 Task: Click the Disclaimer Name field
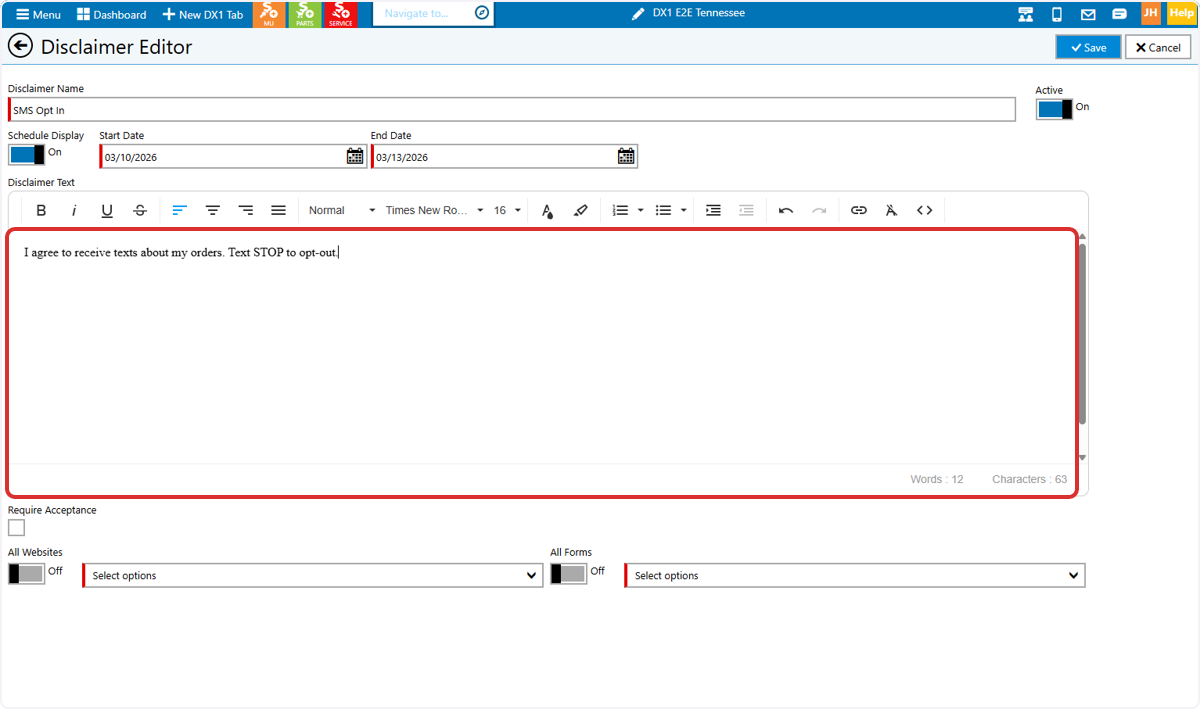tap(512, 109)
